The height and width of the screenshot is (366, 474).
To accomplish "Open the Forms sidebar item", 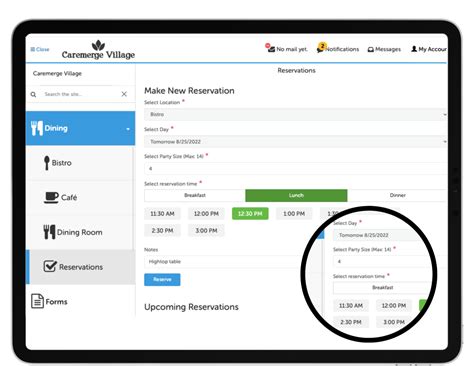I will (80, 301).
